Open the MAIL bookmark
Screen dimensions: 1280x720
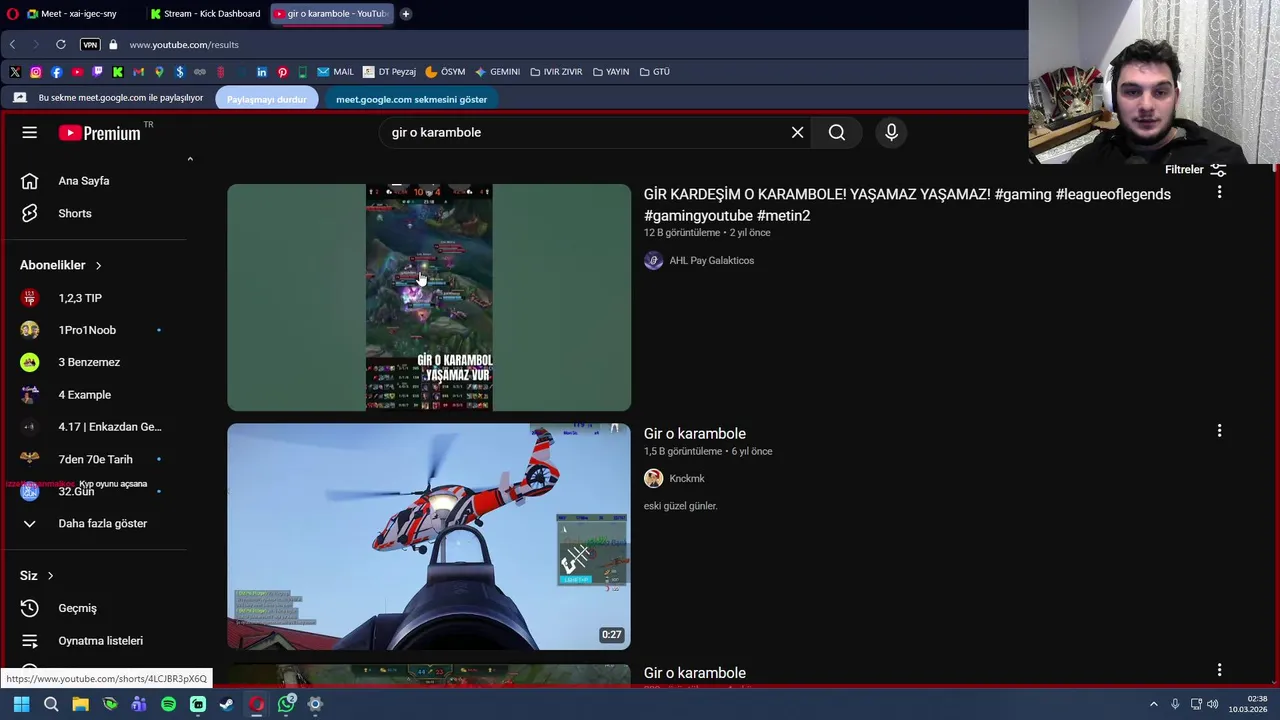click(x=335, y=72)
